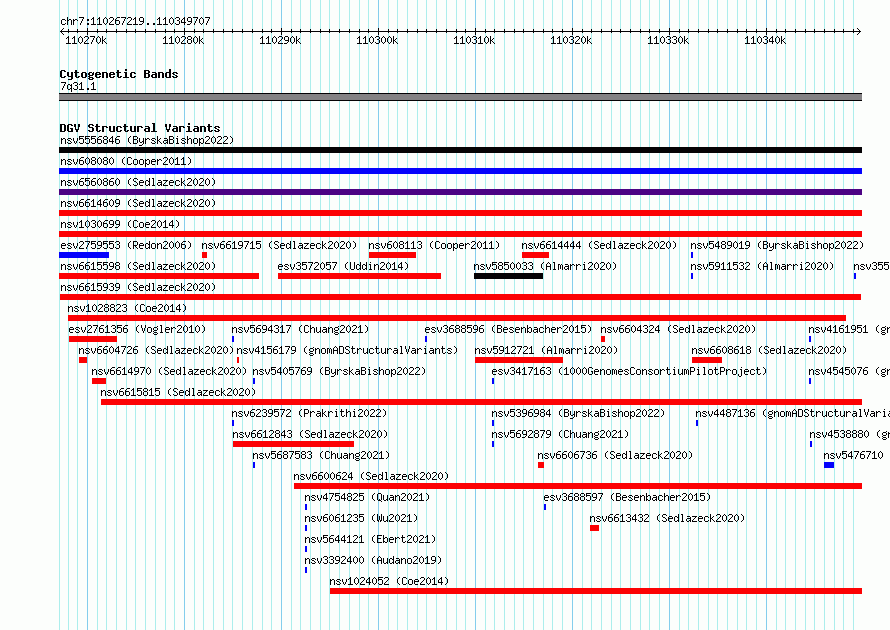Open nsv4156179 (gnomADStructuralVariants) label
The image size is (890, 630).
click(347, 350)
